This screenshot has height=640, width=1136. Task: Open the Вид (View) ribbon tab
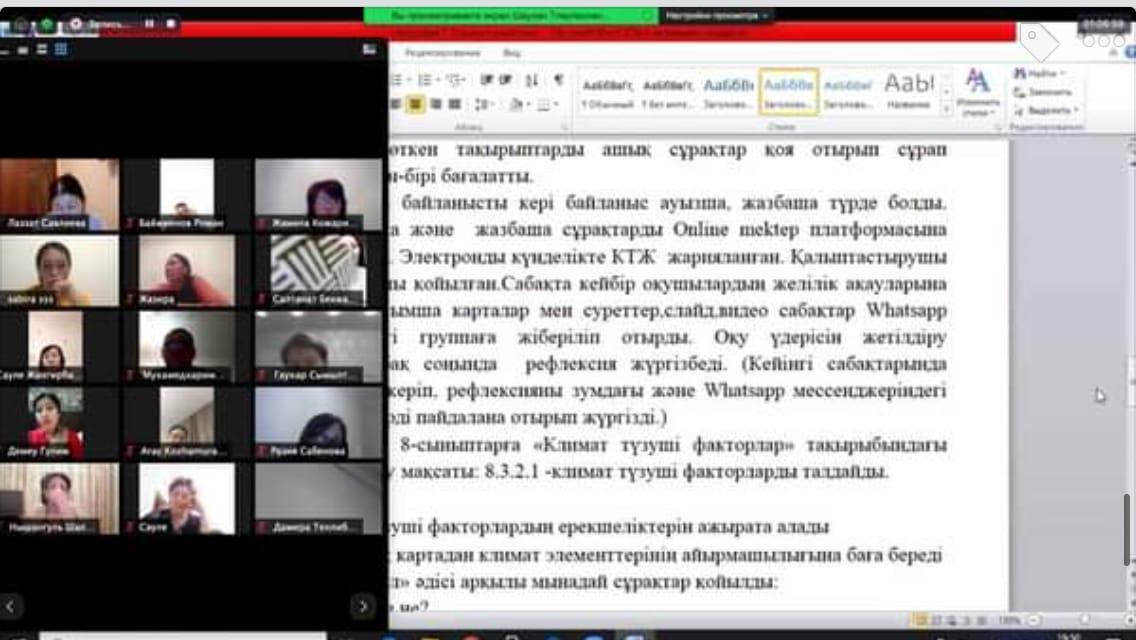(x=512, y=52)
